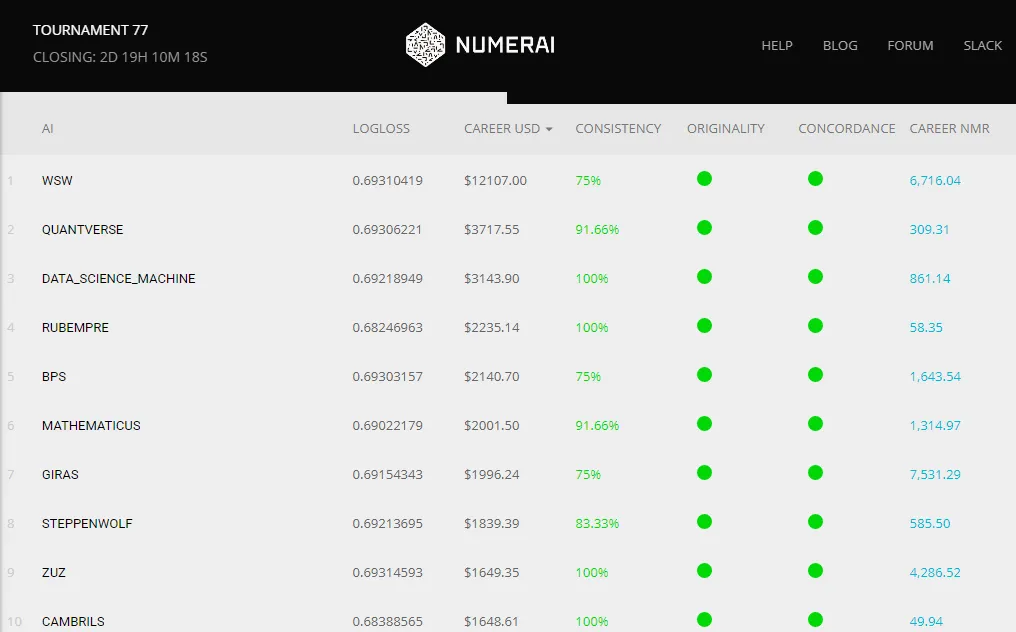The width and height of the screenshot is (1016, 632).
Task: Select the STEPPENWOLF entry
Action: [87, 523]
